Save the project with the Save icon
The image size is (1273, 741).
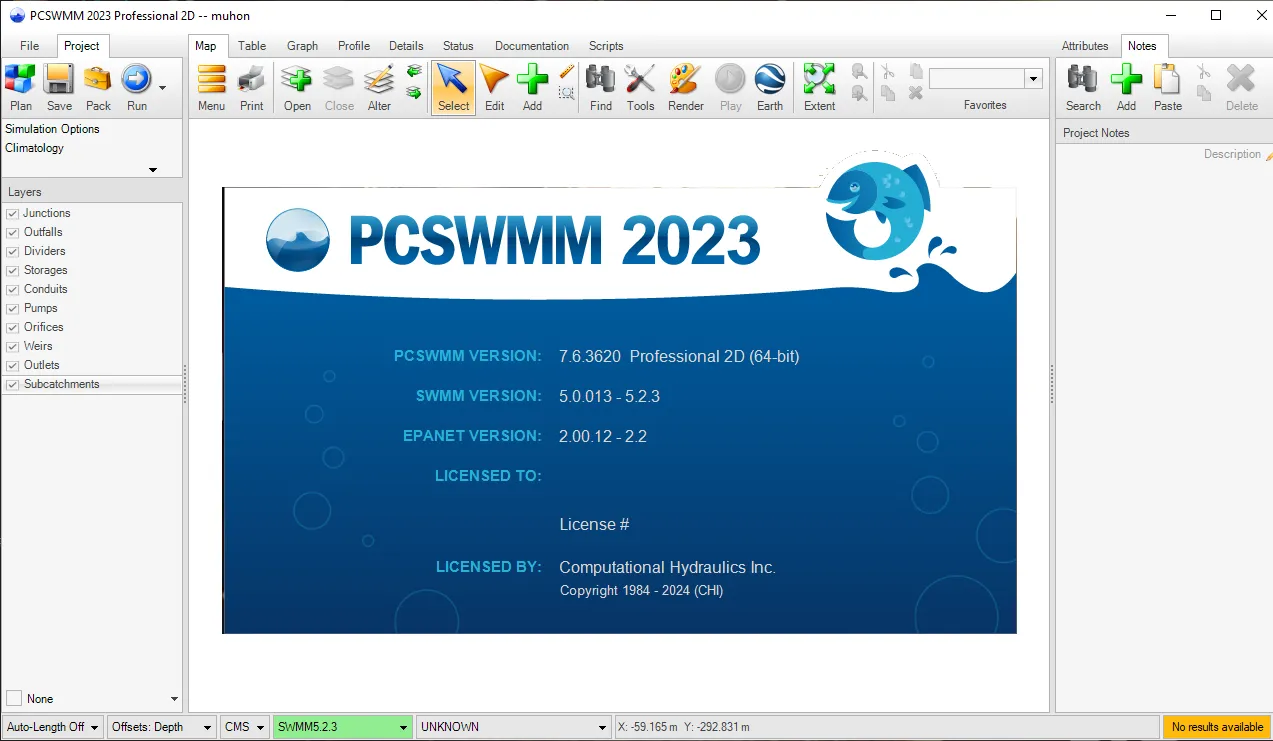pyautogui.click(x=59, y=88)
